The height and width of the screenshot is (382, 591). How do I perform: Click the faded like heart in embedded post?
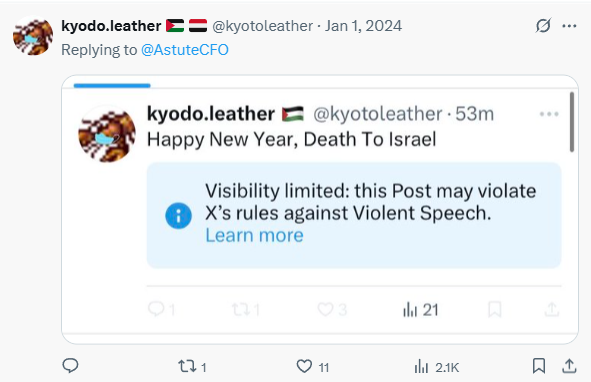click(x=325, y=310)
